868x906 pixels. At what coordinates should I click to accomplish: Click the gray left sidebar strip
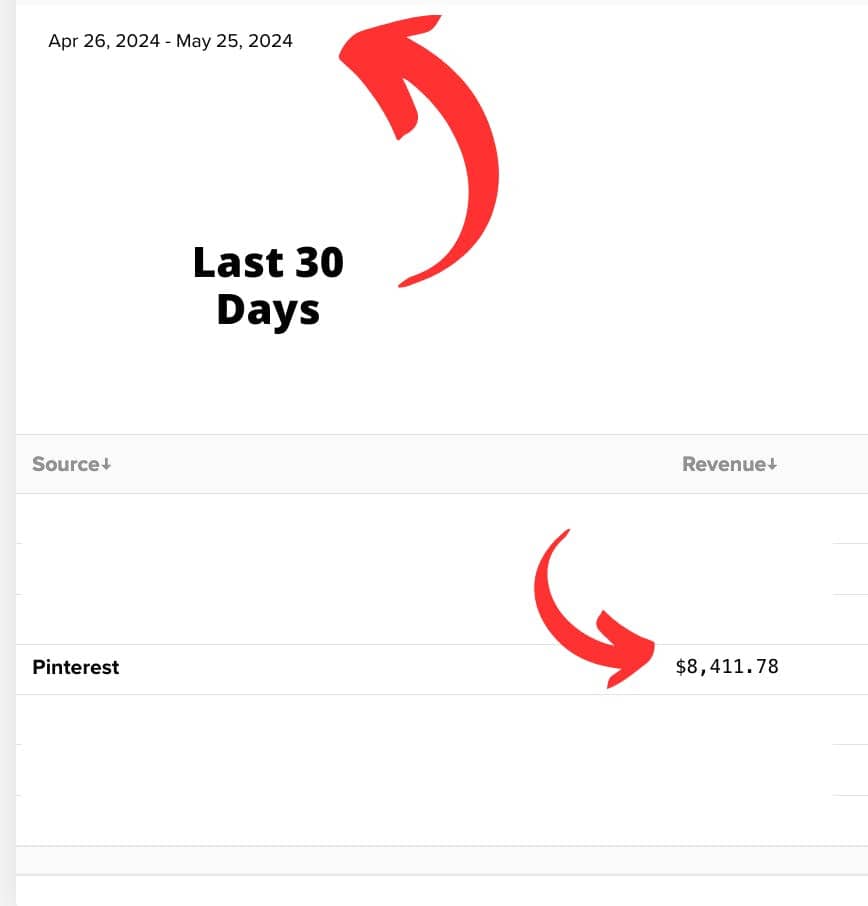8,453
